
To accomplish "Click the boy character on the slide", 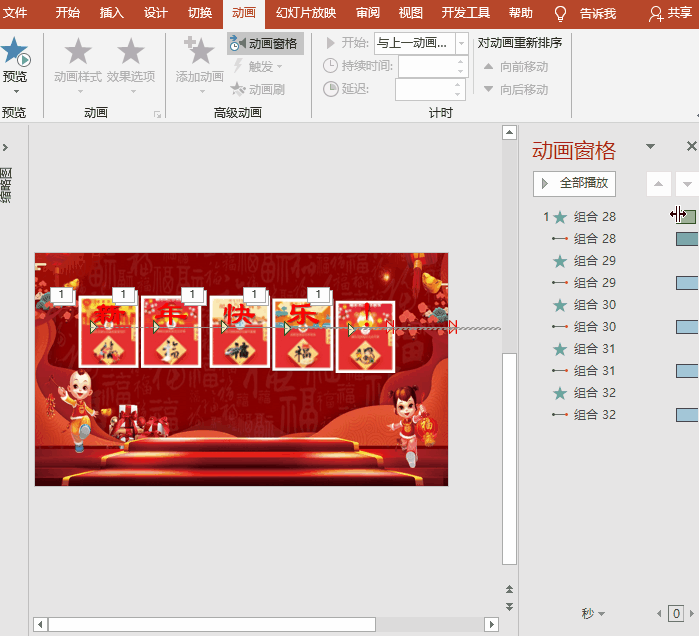I will [76, 410].
